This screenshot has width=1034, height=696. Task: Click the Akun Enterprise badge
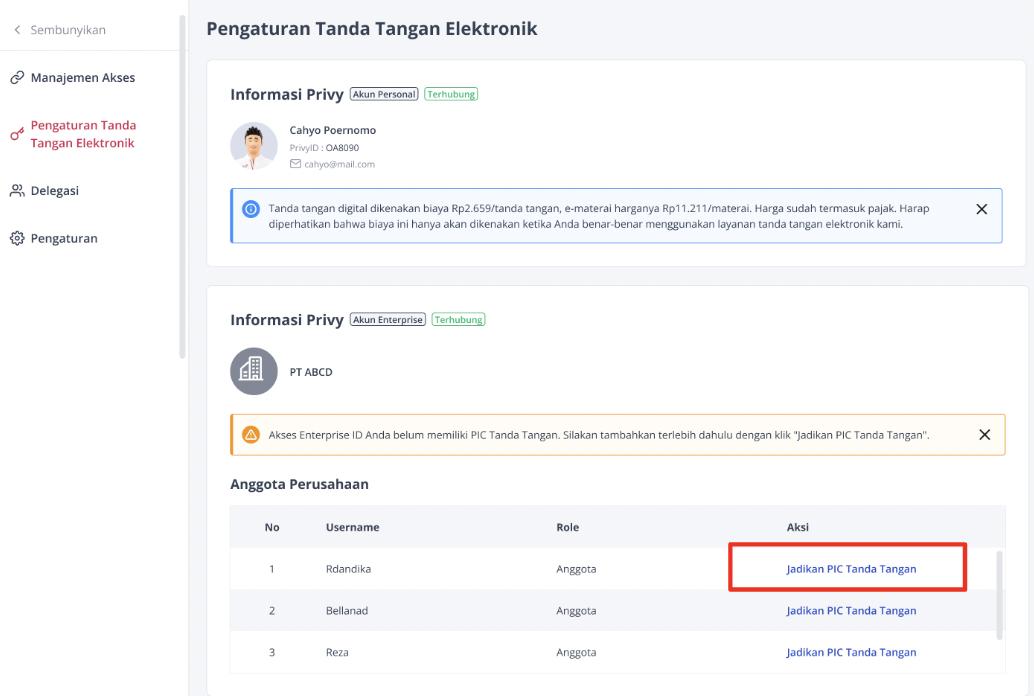point(387,319)
